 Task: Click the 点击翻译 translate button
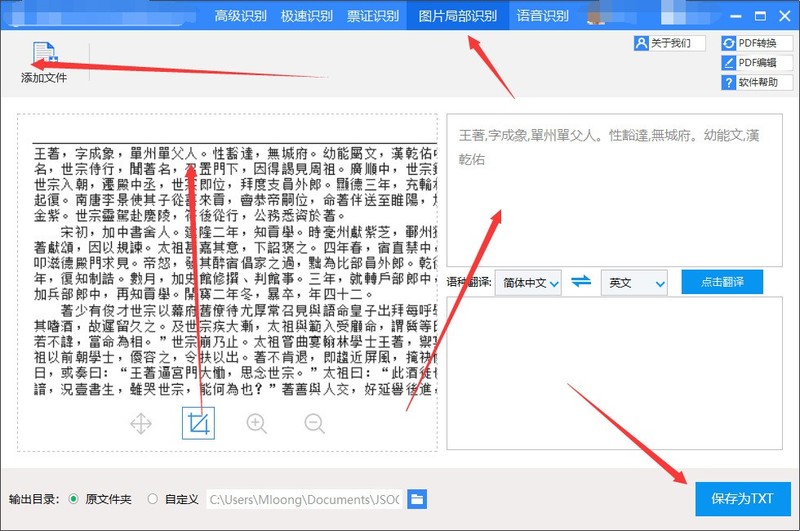click(x=722, y=282)
